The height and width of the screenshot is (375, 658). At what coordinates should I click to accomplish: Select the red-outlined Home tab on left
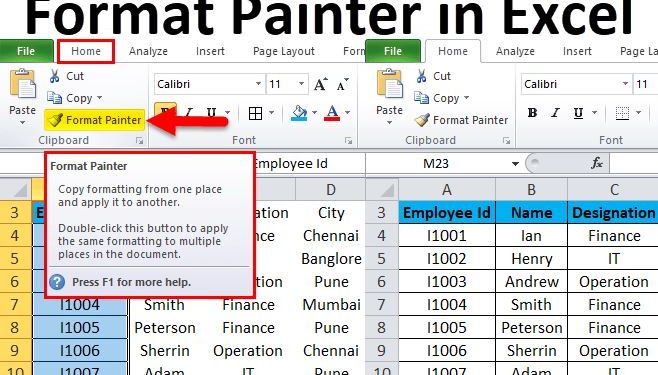coord(86,51)
